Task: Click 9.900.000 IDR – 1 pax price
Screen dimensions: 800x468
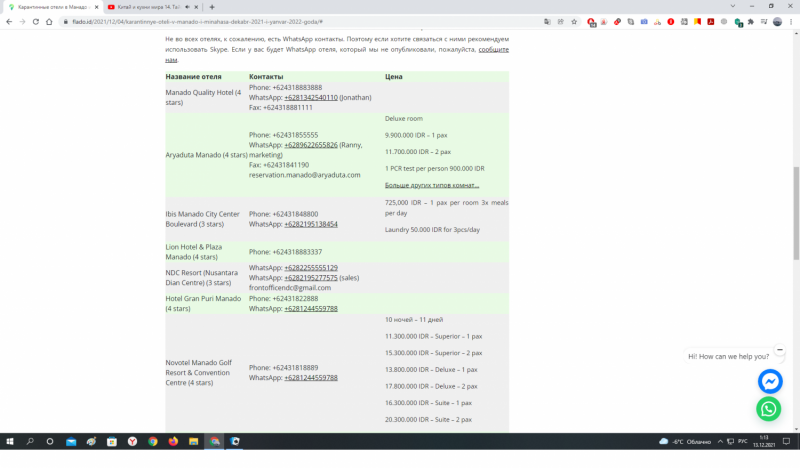Action: pyautogui.click(x=416, y=135)
